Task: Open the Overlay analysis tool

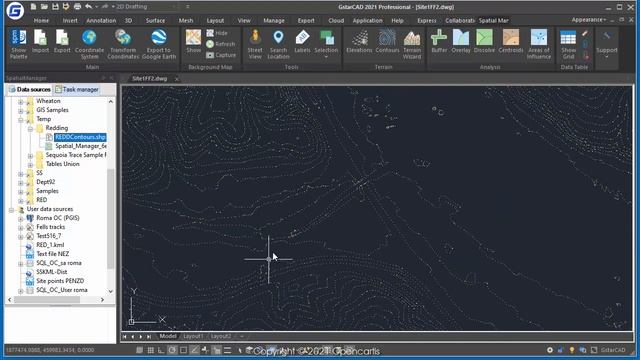Action: 461,41
